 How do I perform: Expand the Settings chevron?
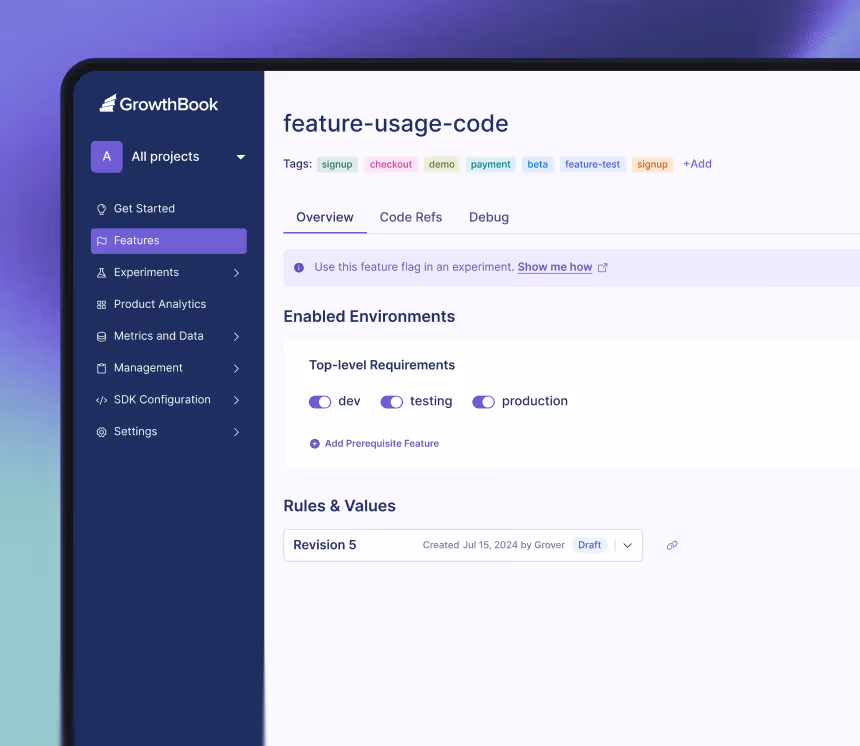[236, 432]
